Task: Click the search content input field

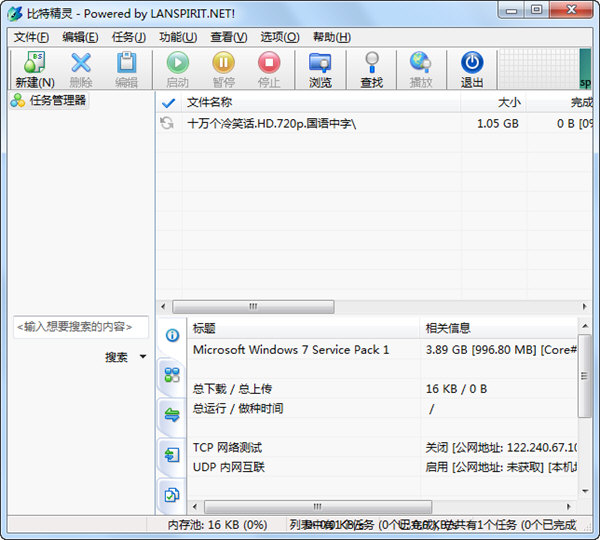Action: coord(80,327)
